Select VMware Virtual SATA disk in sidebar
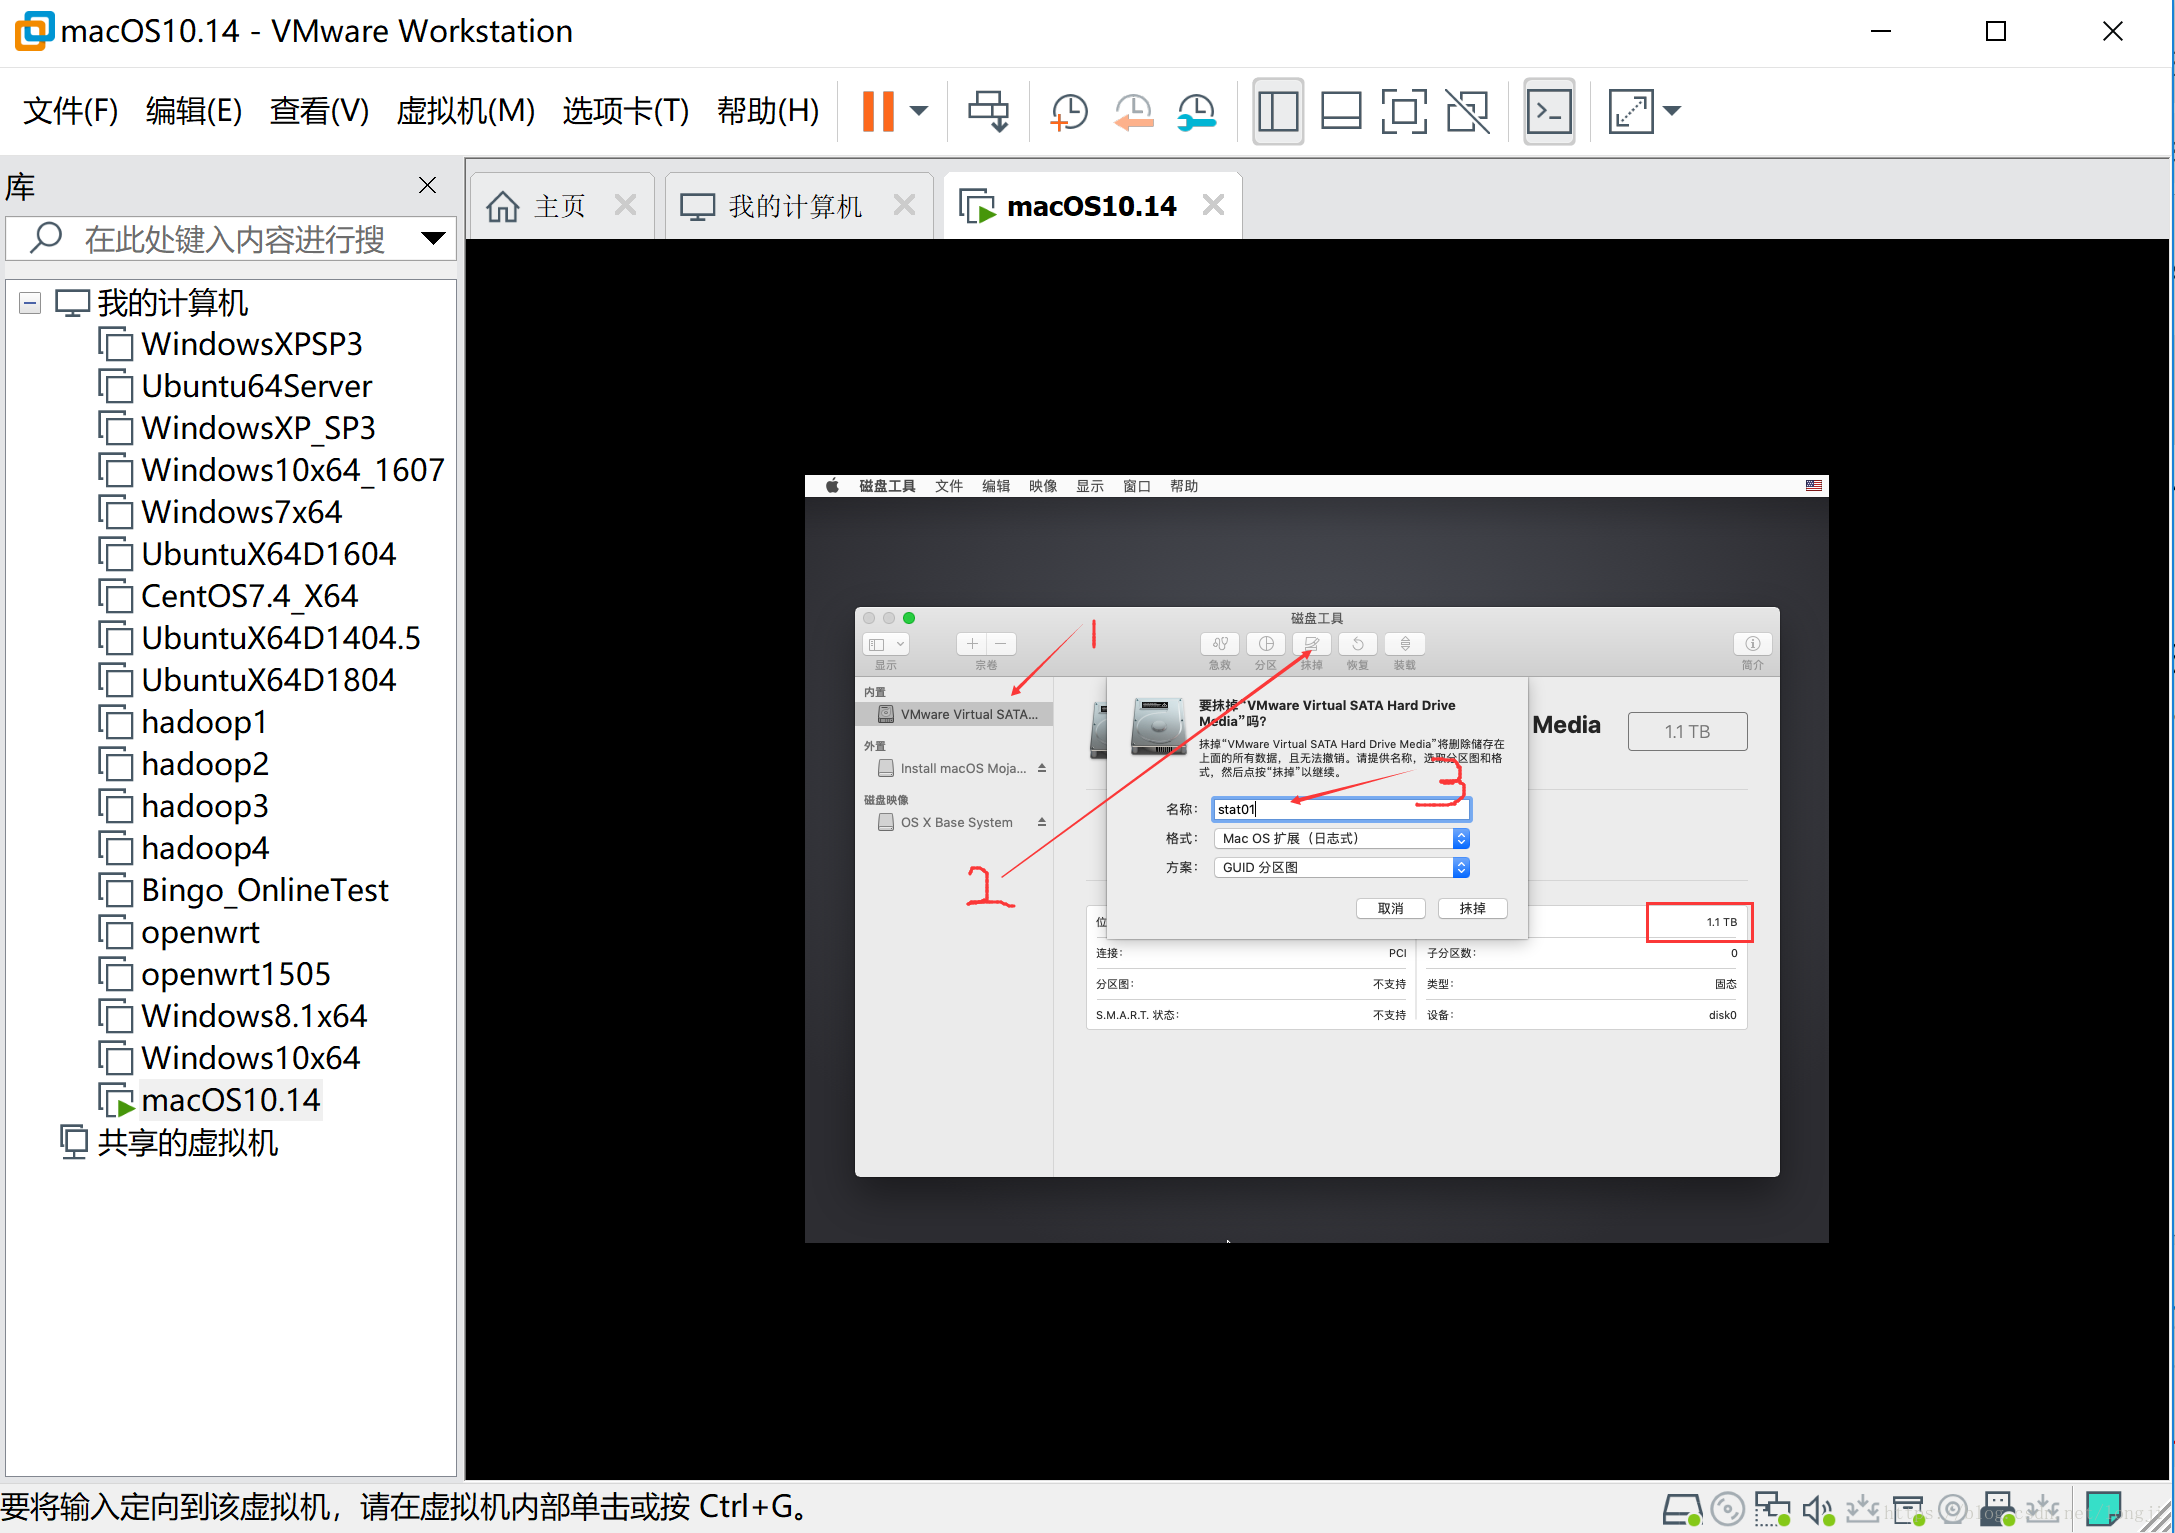The height and width of the screenshot is (1533, 2175). point(956,714)
